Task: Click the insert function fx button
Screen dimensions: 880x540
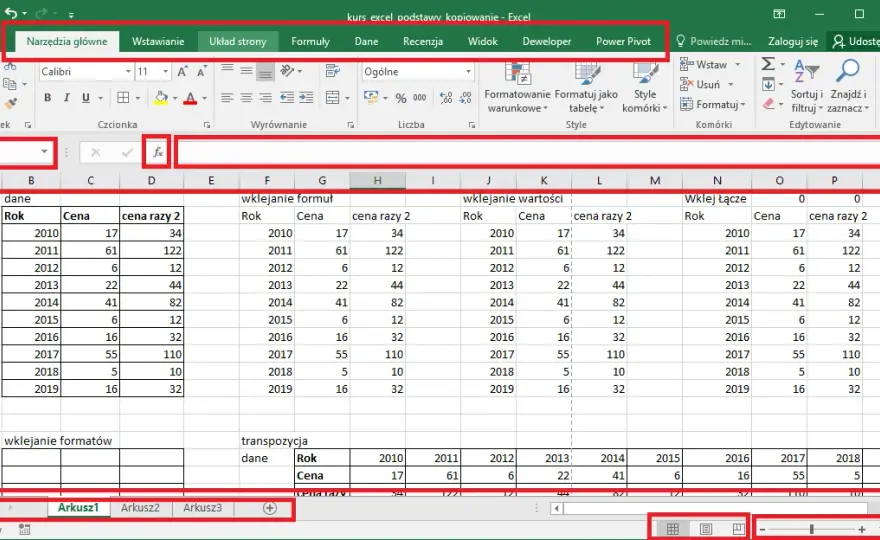Action: pos(158,152)
